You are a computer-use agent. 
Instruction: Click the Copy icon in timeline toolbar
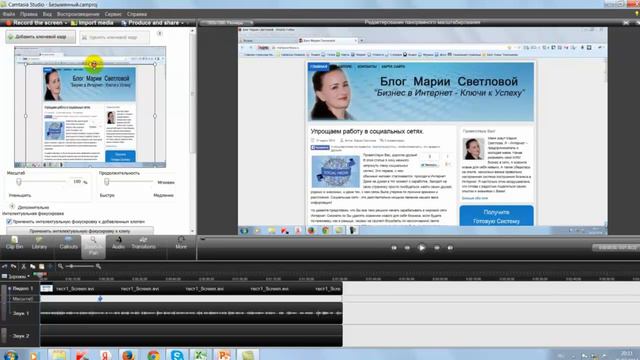click(32, 267)
